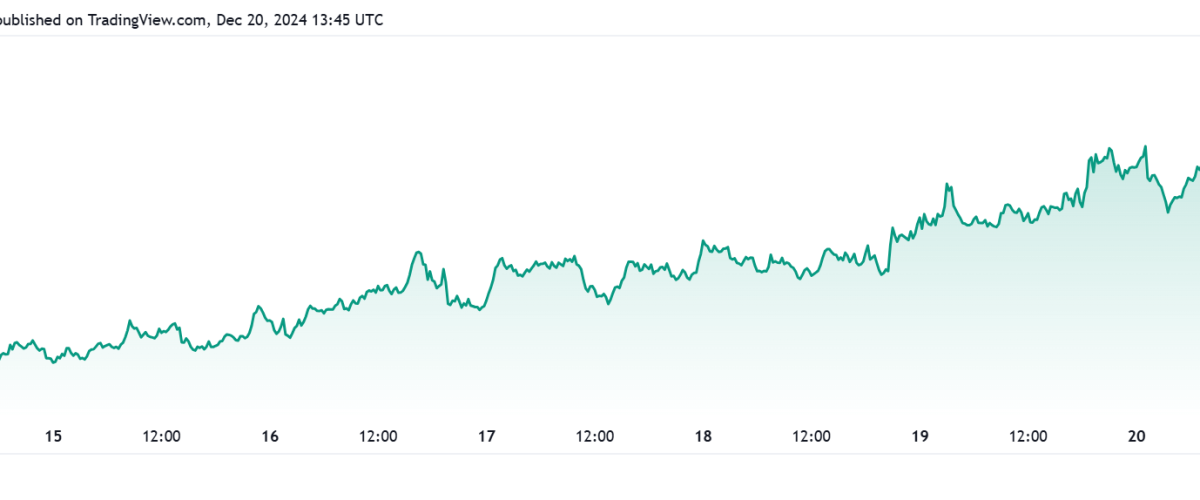Click the 19 date label on time axis
Viewport: 1200px width, 500px height.
coord(920,436)
